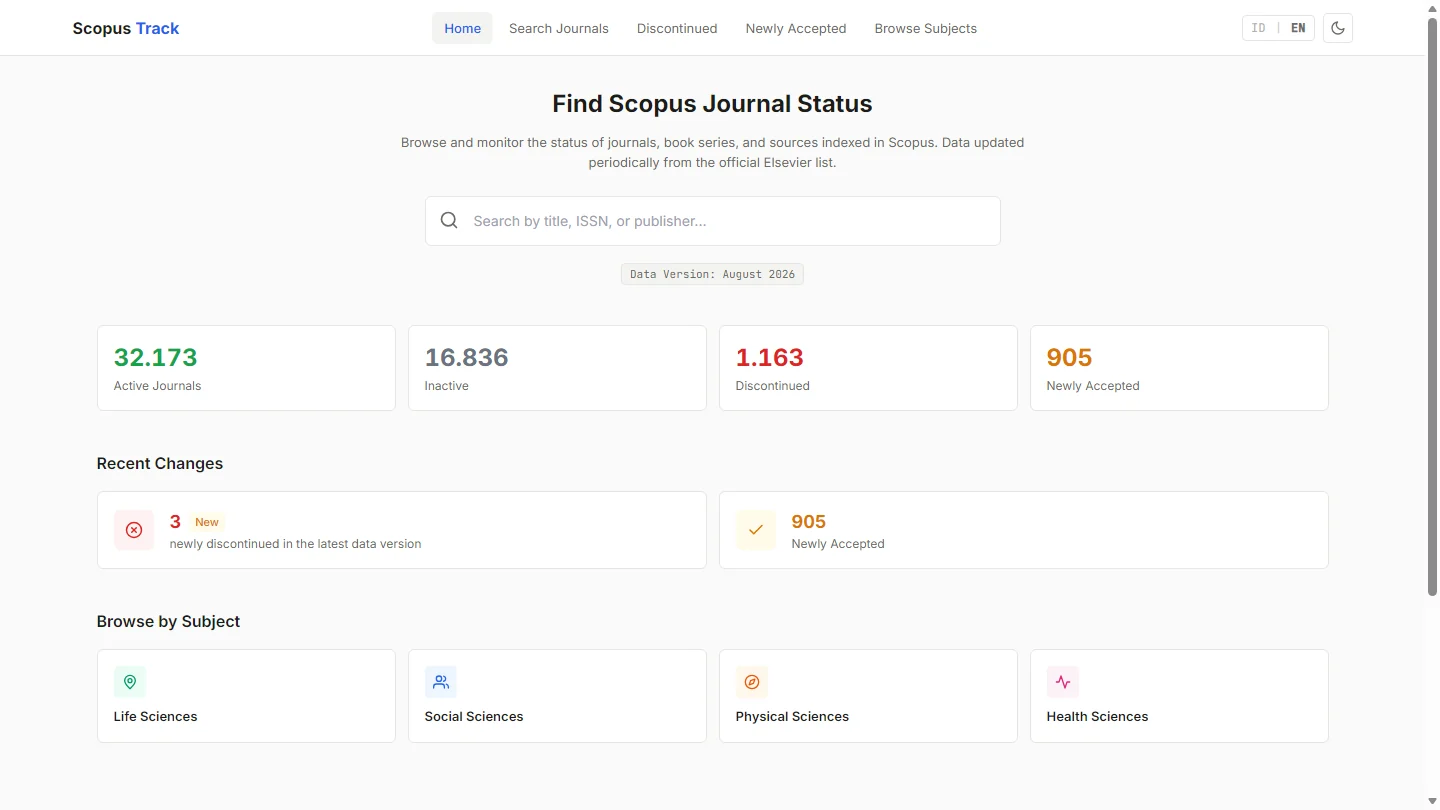Browse Physical Sciences subject
This screenshot has height=810, width=1440.
(x=868, y=696)
